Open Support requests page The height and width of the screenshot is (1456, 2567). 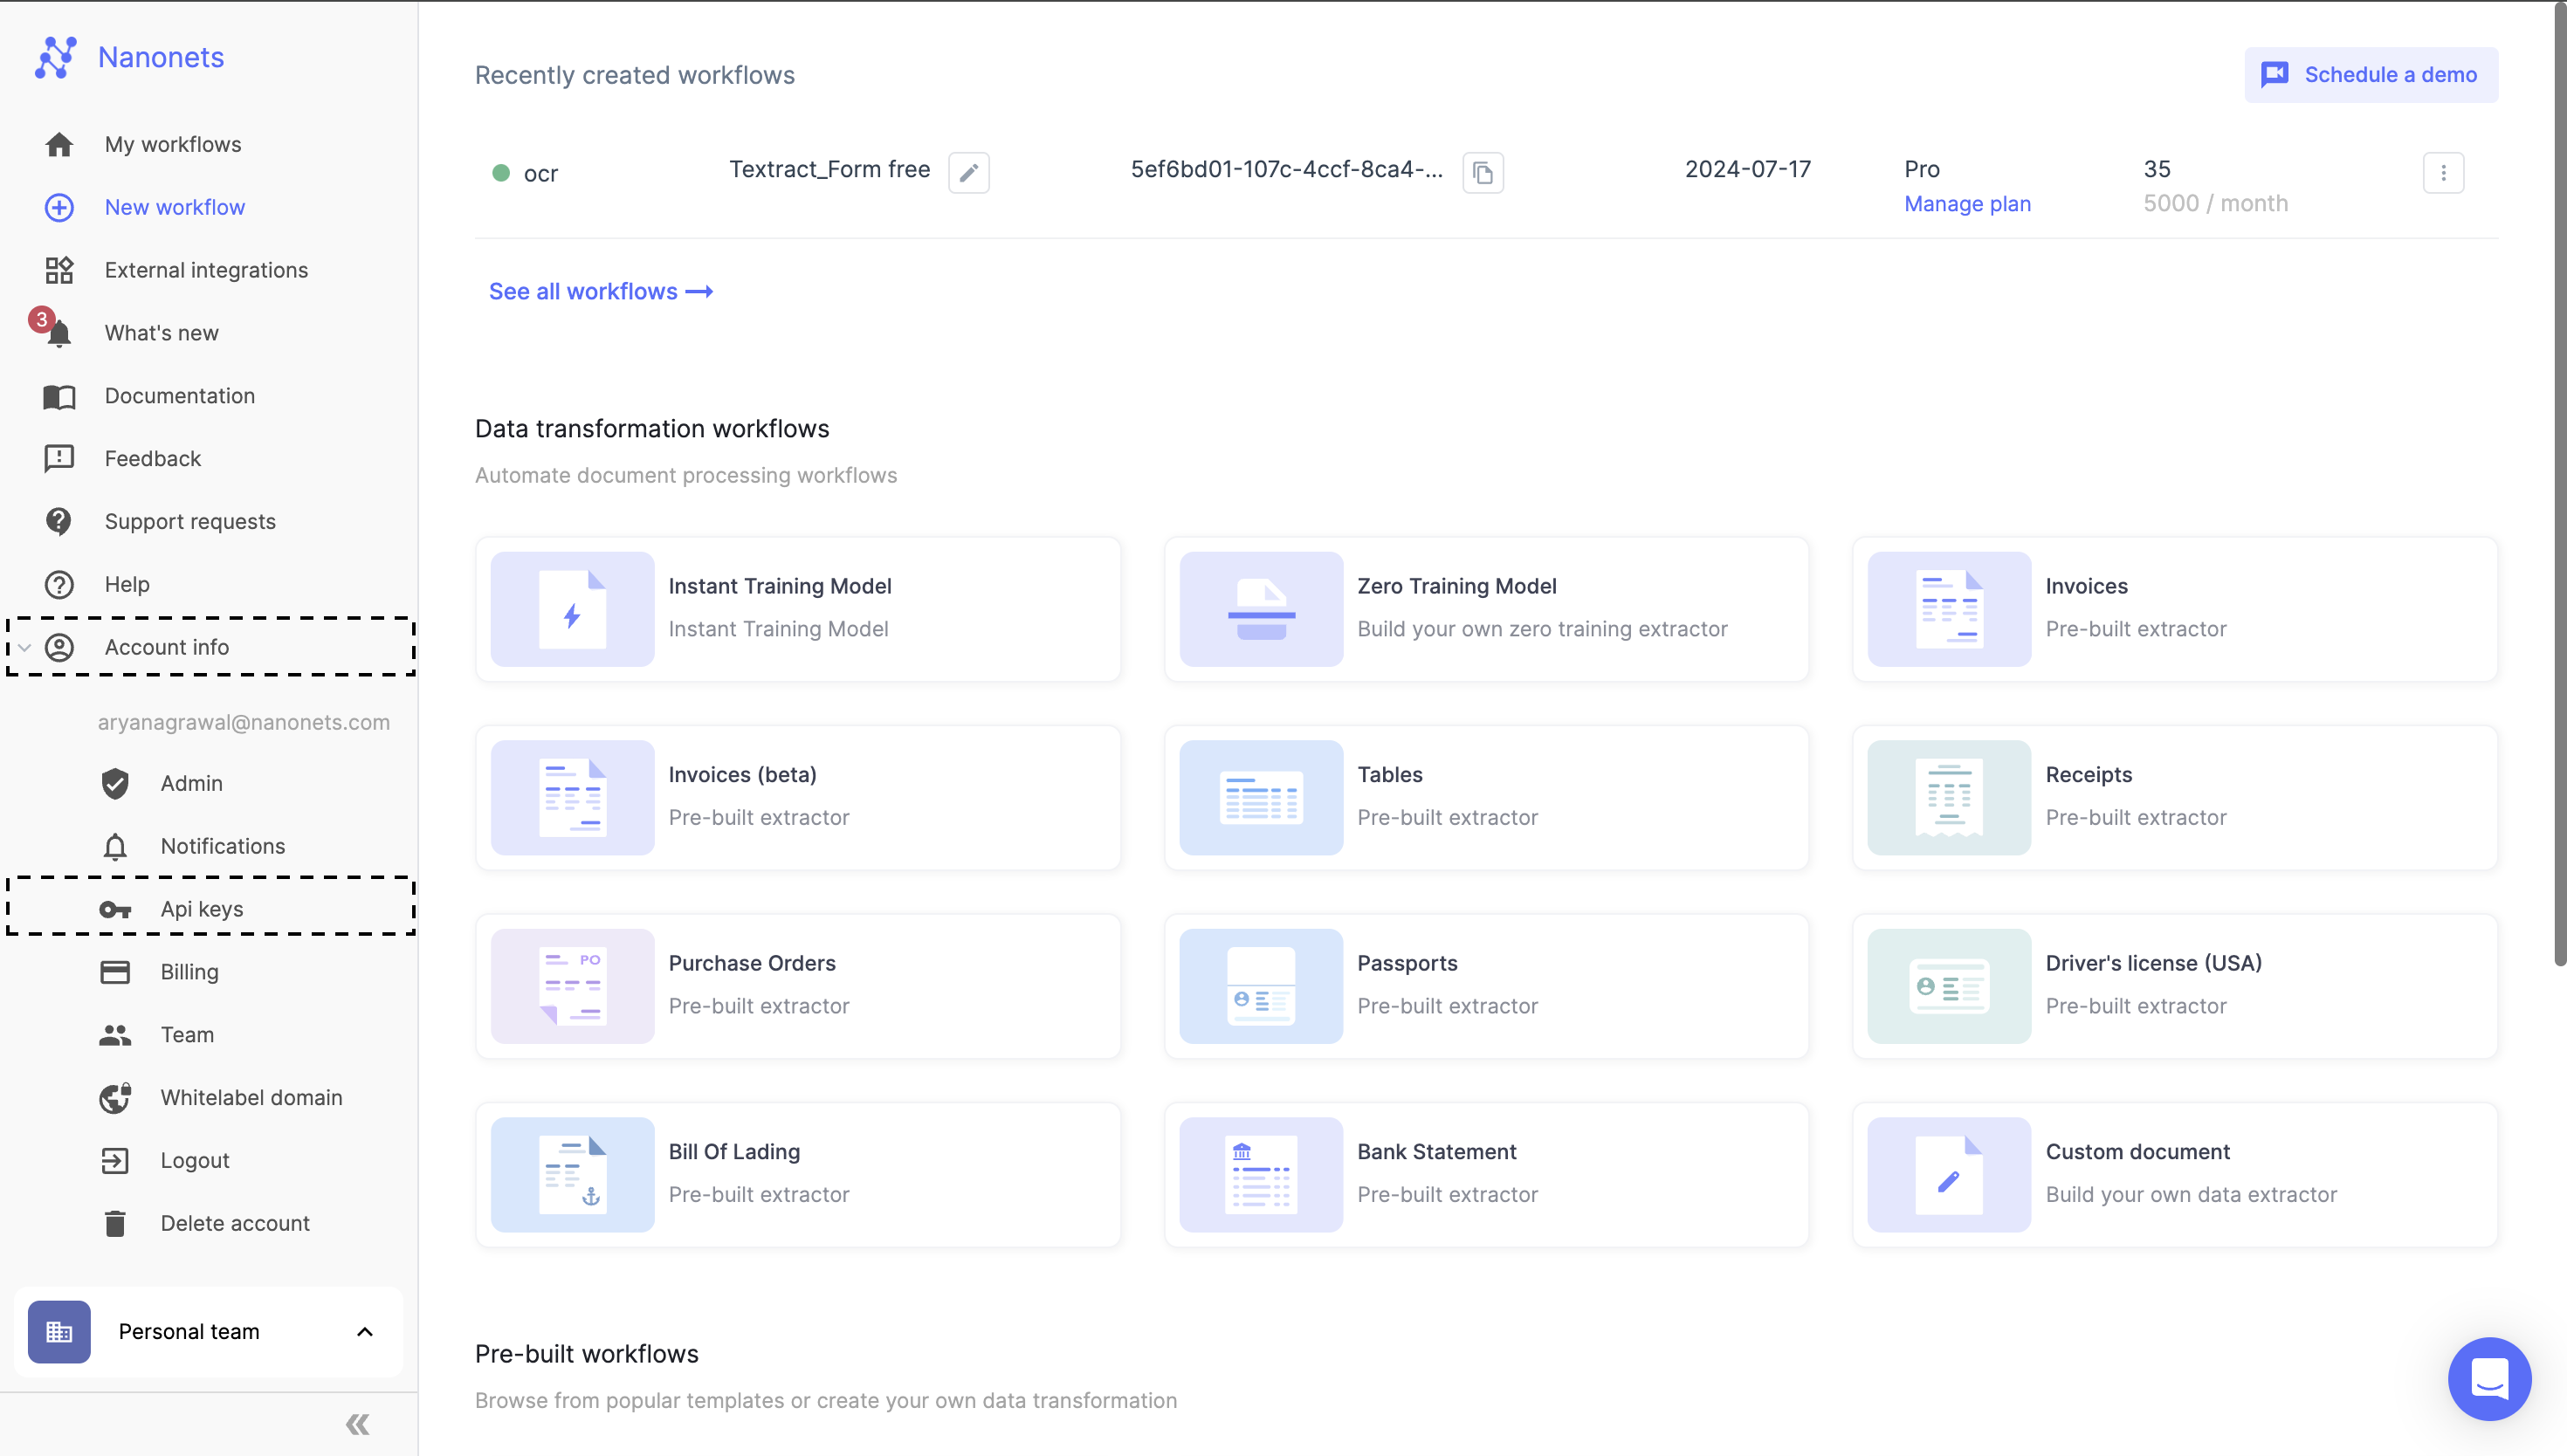pyautogui.click(x=190, y=521)
